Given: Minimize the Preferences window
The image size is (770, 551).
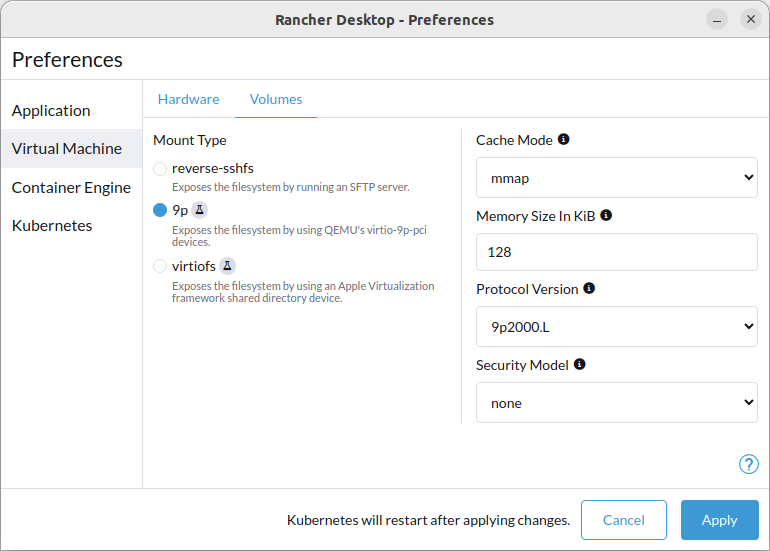Looking at the screenshot, I should point(717,20).
